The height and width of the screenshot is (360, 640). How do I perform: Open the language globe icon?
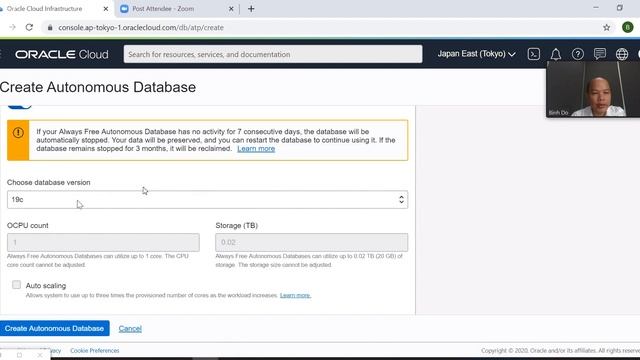point(622,54)
